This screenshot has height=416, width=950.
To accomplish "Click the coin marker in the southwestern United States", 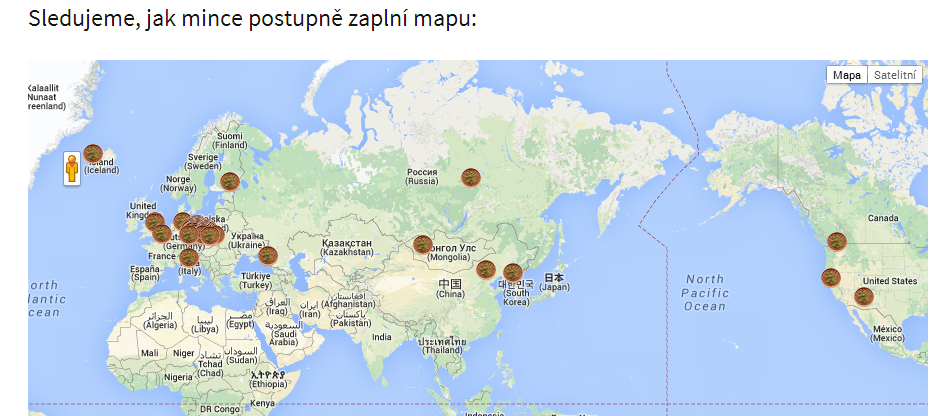I will coord(864,297).
